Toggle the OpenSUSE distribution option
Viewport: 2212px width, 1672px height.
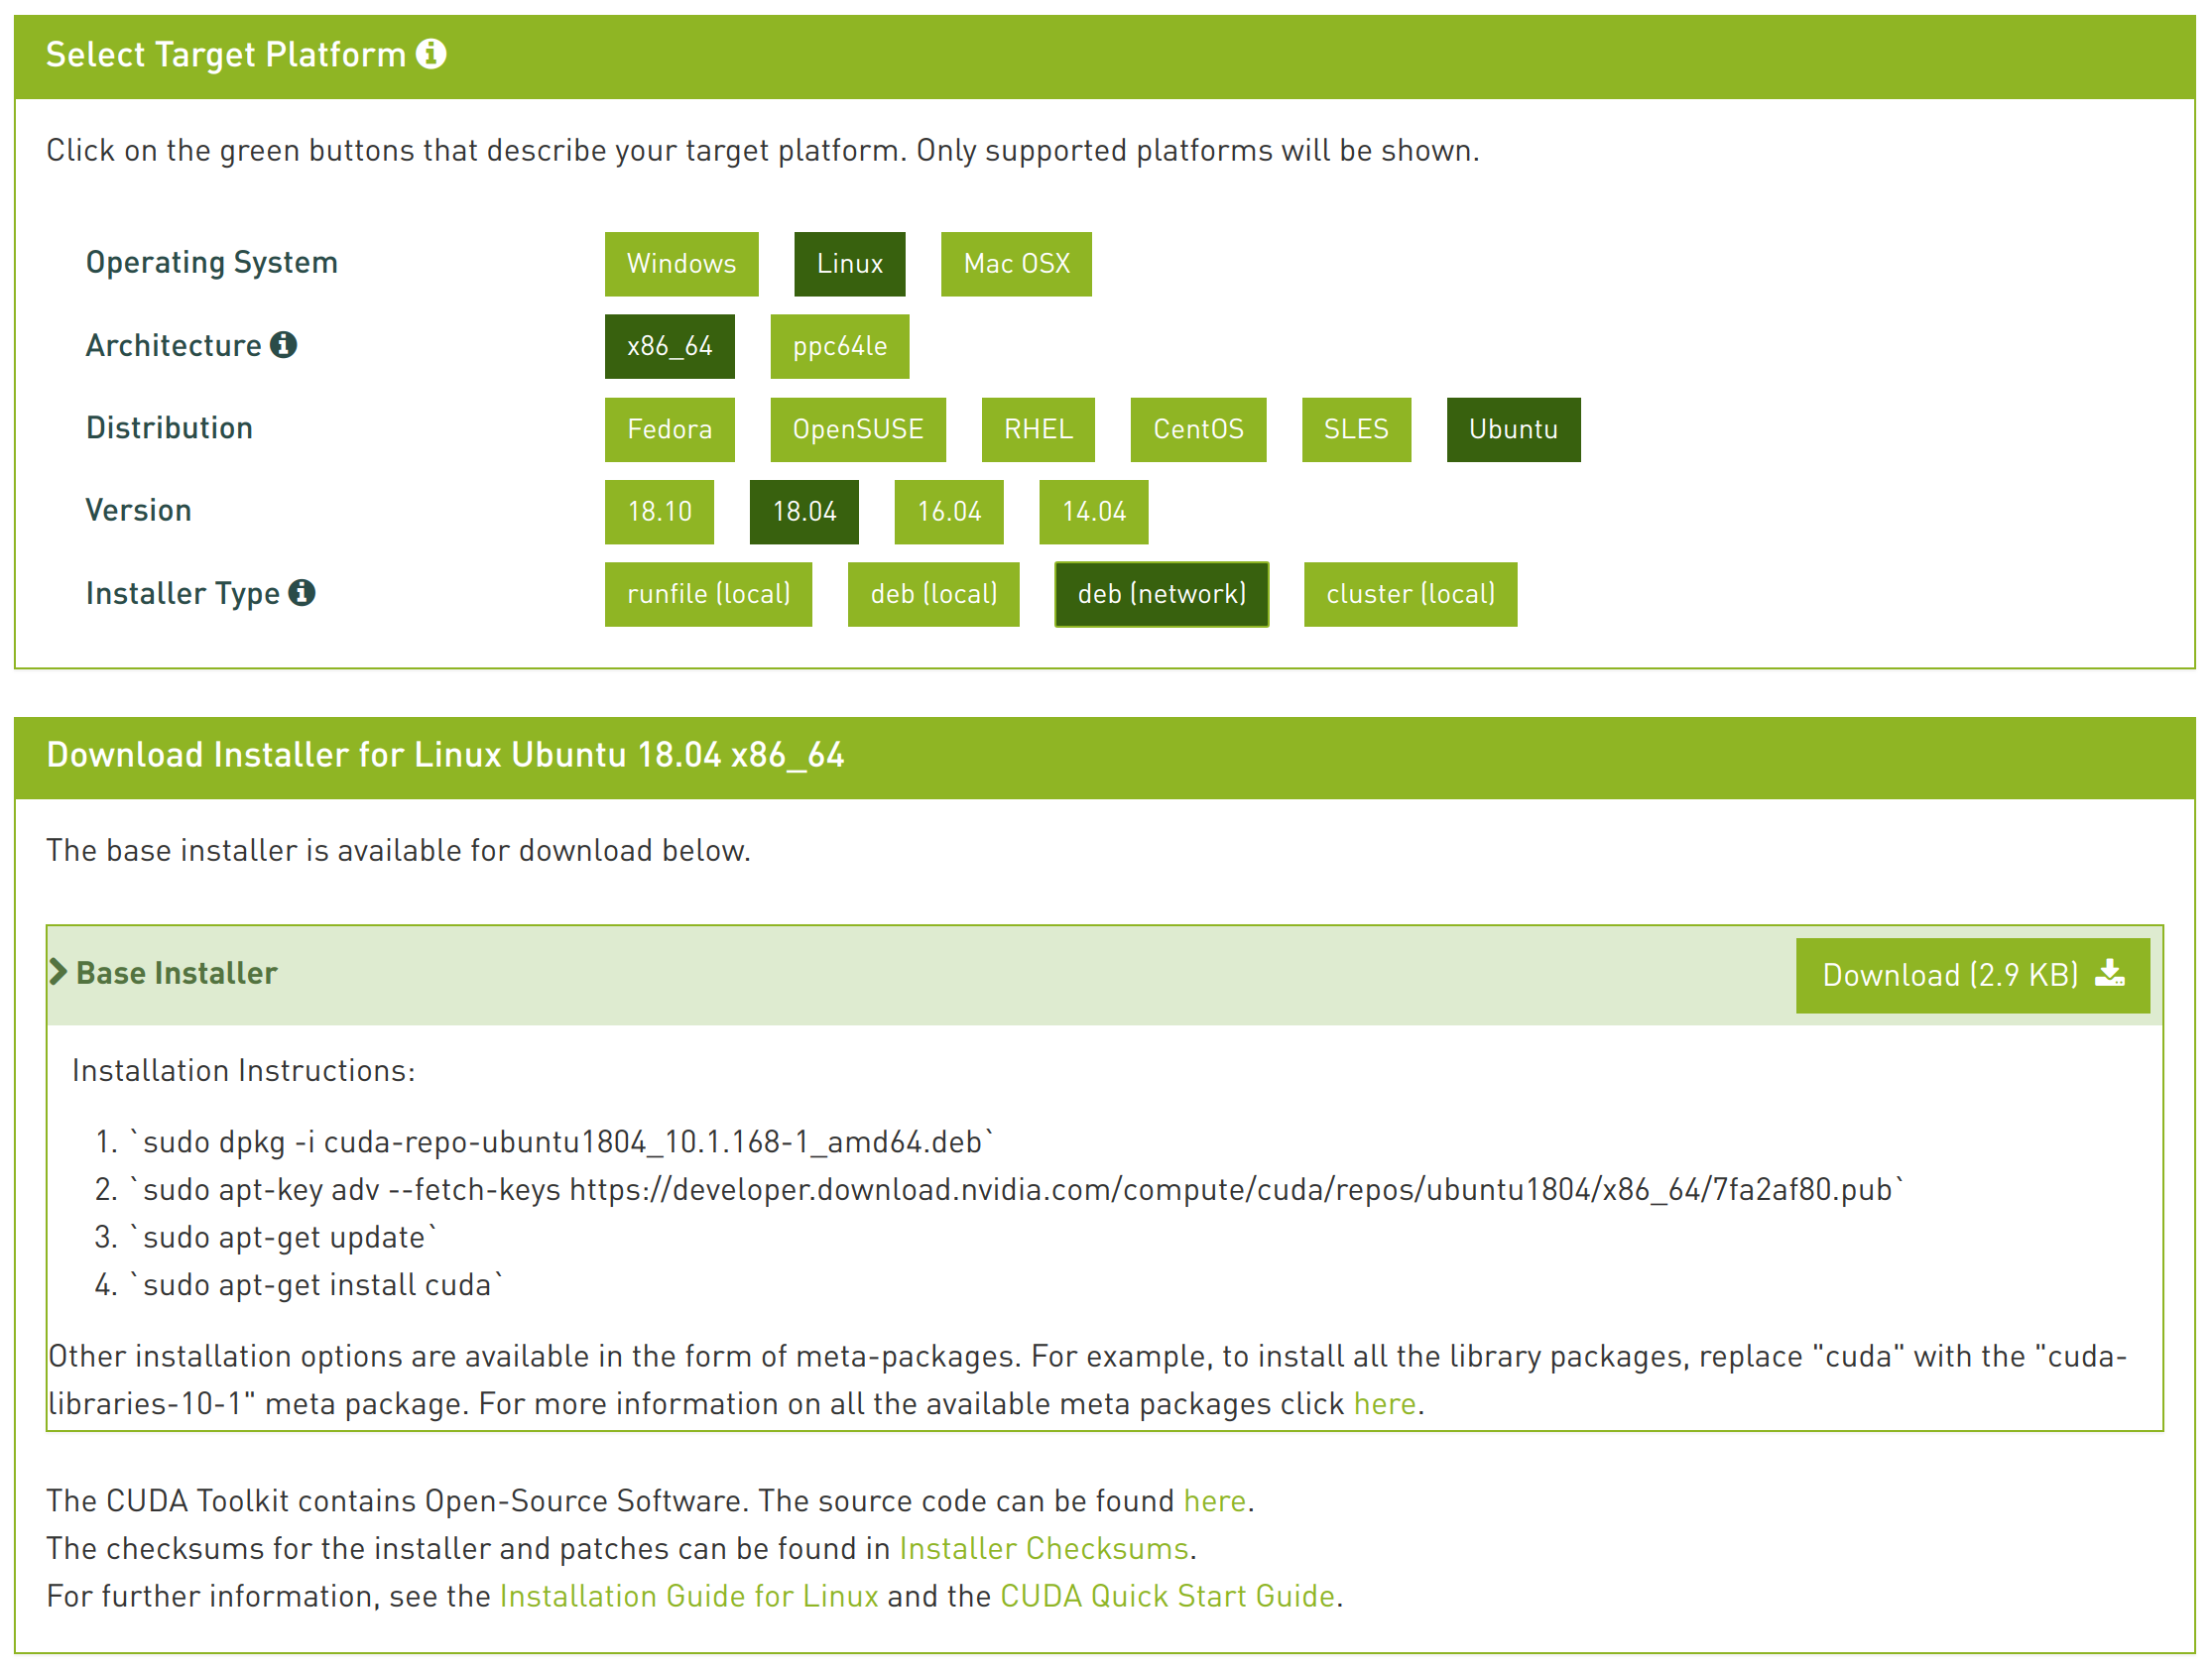point(856,426)
